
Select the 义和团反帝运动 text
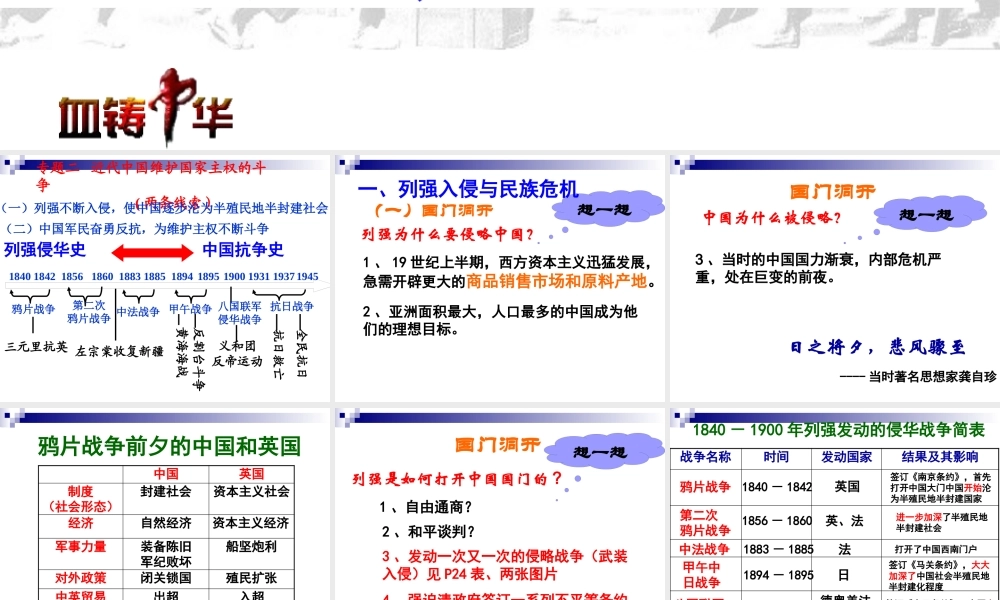tap(237, 354)
